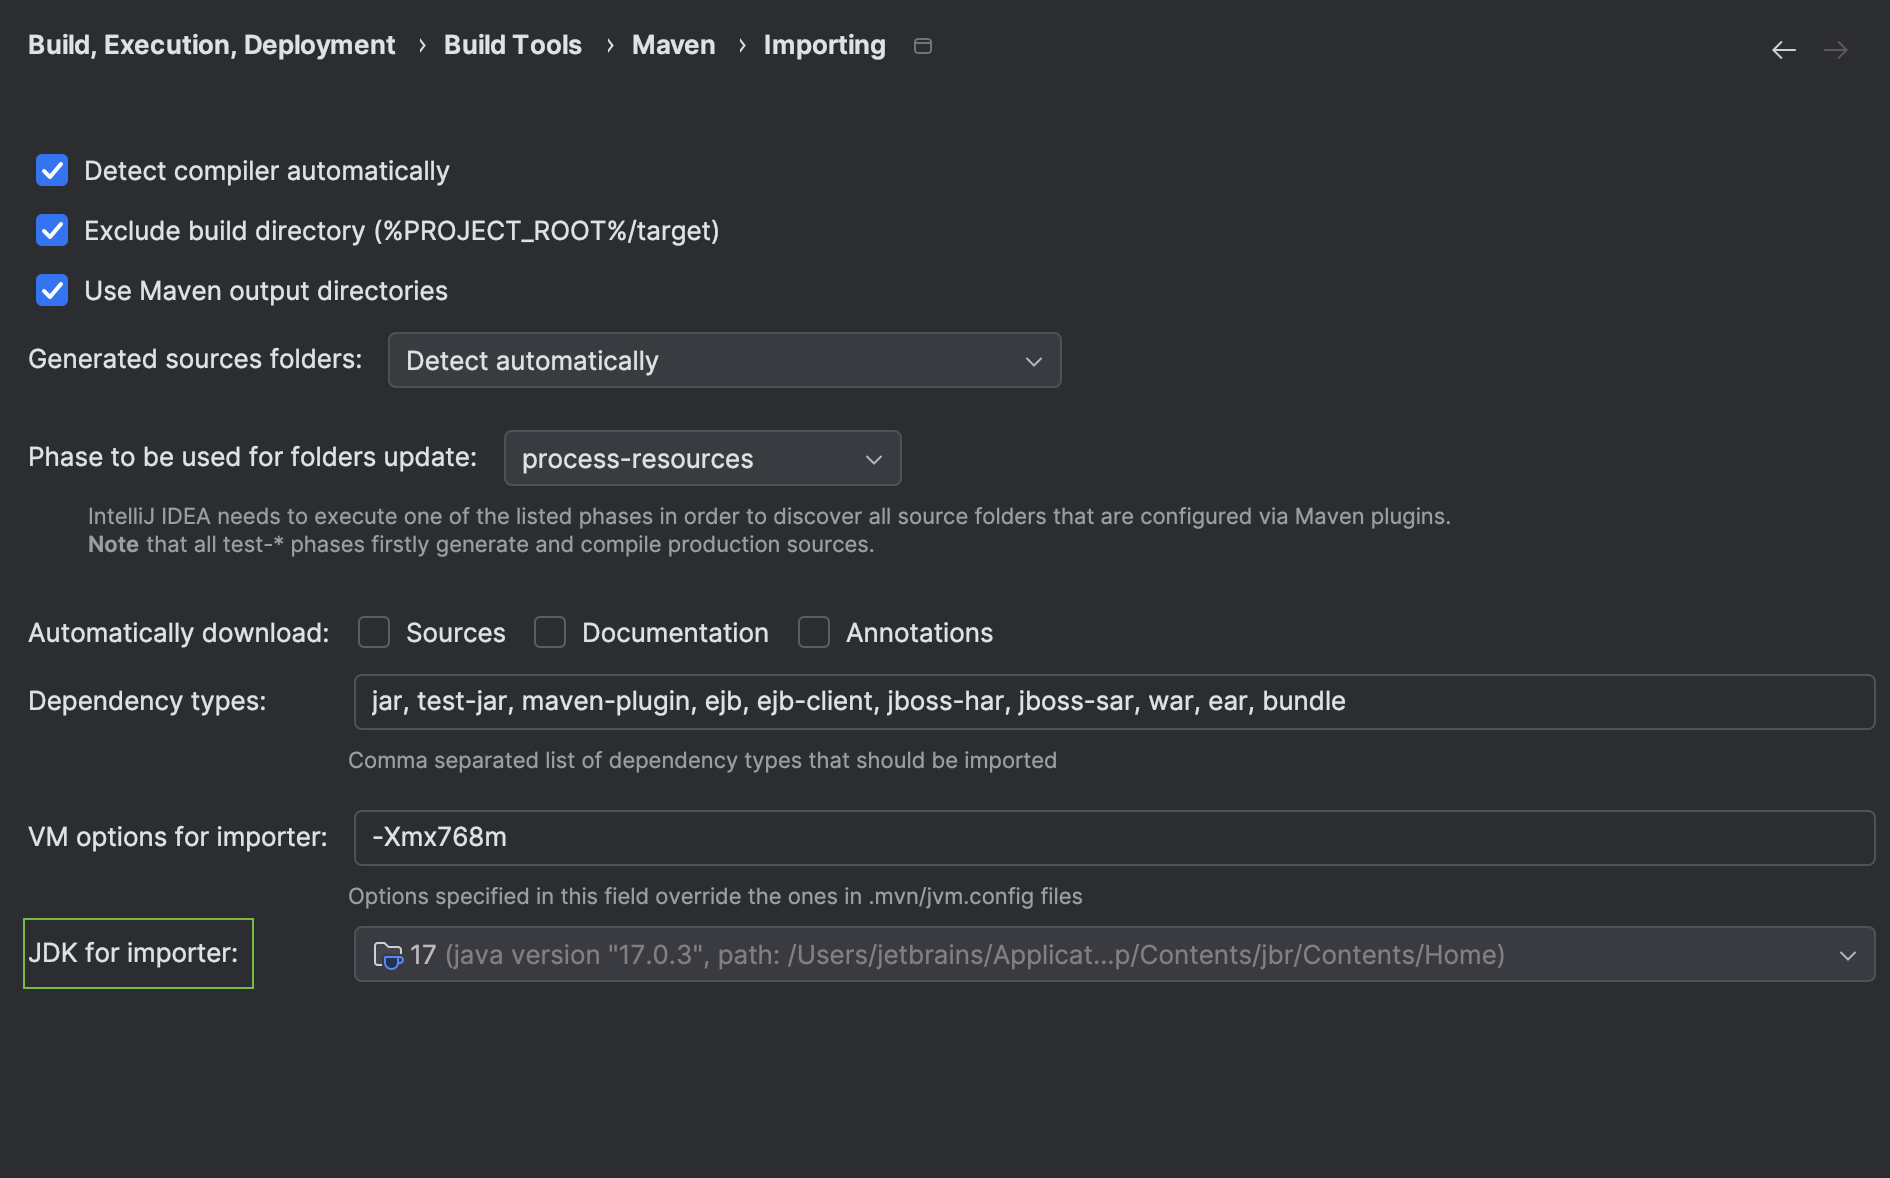Disable Detect compiler automatically
Screen dimensions: 1890x1178
[x=51, y=171]
